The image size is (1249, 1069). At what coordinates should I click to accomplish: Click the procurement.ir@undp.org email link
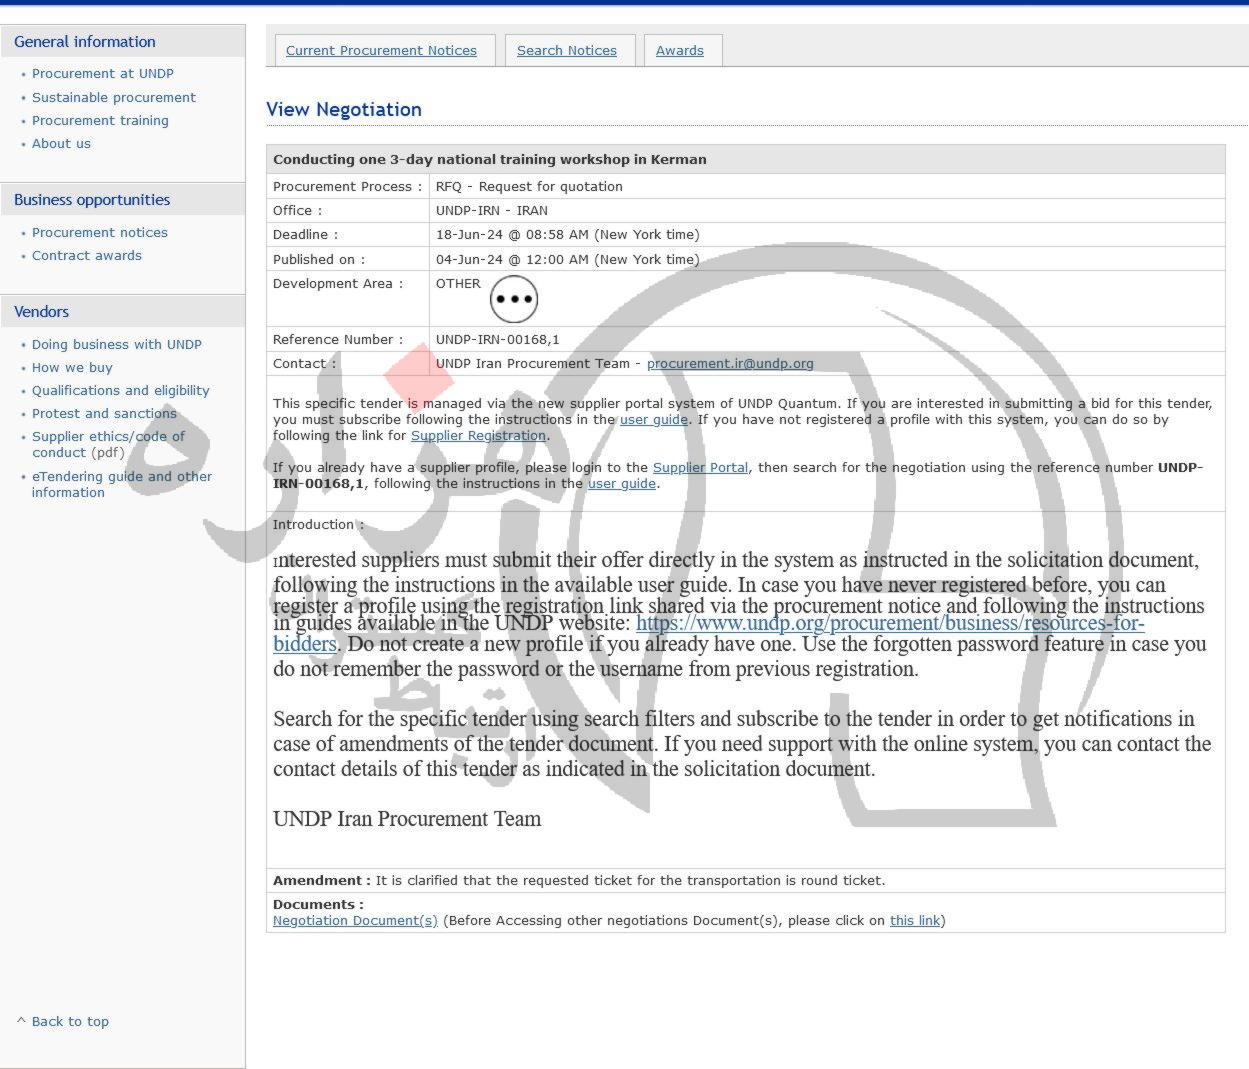pos(729,364)
